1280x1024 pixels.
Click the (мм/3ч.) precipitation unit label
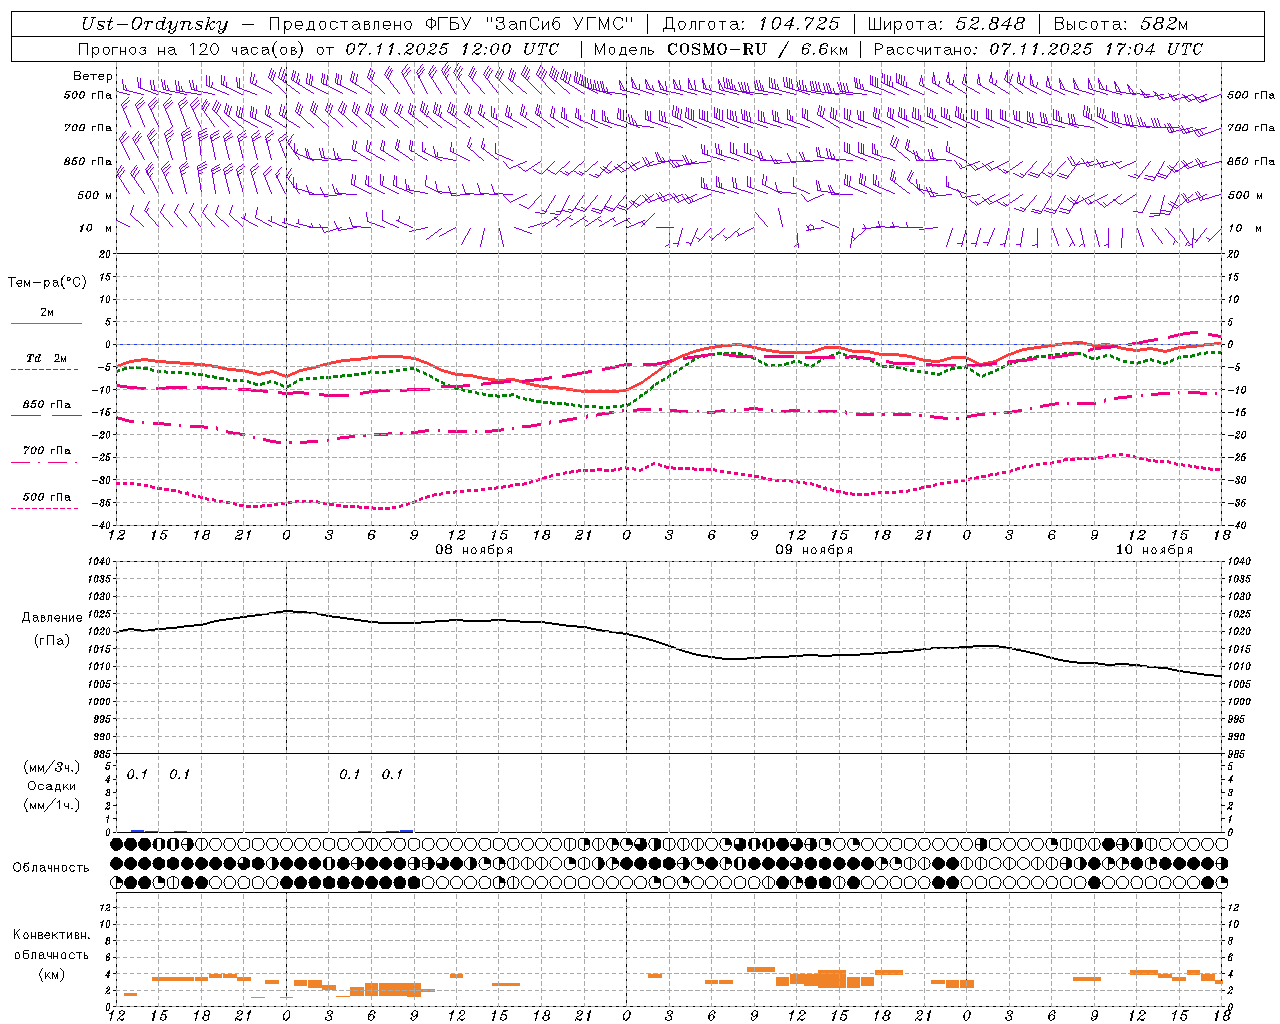[52, 767]
